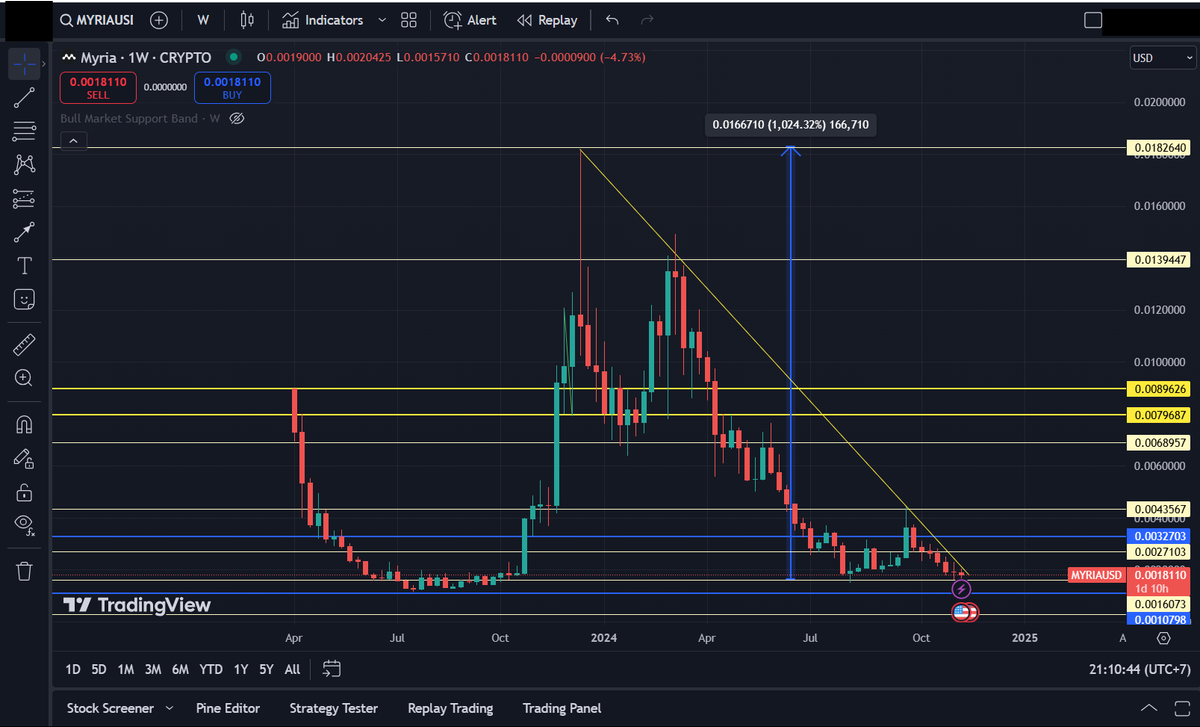Open go to date calendar
Viewport: 1200px width, 727px height.
(332, 668)
